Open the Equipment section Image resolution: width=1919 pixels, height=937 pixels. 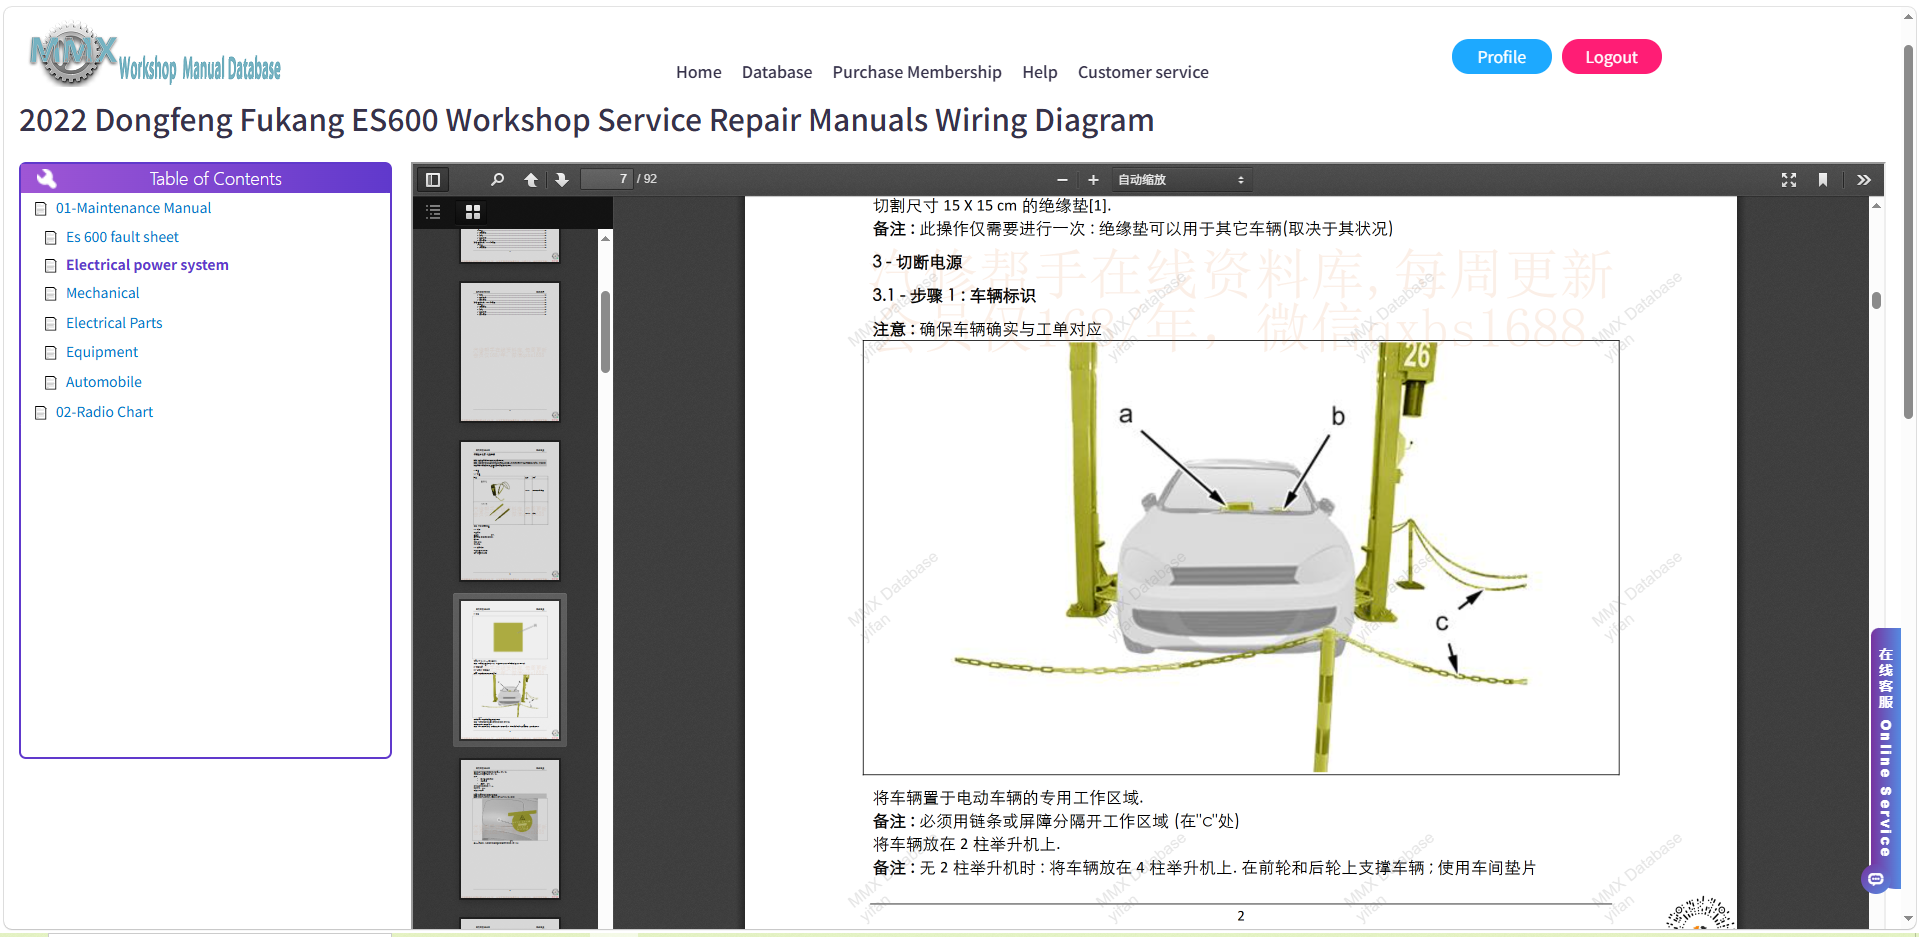pos(102,352)
